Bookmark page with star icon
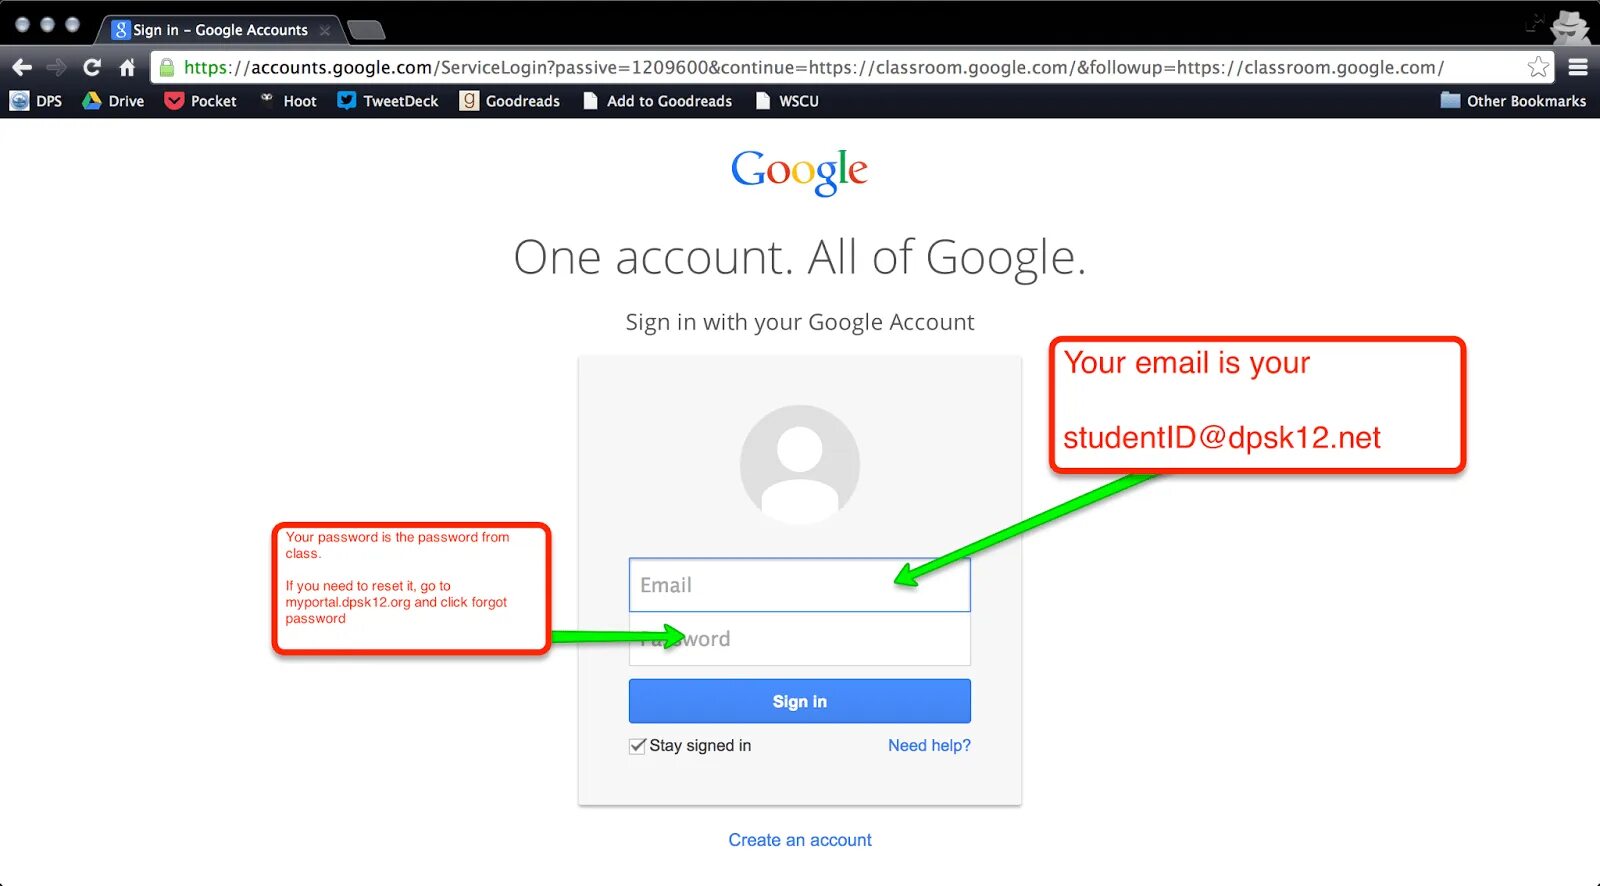Screen dimensions: 1600x886 (1538, 67)
